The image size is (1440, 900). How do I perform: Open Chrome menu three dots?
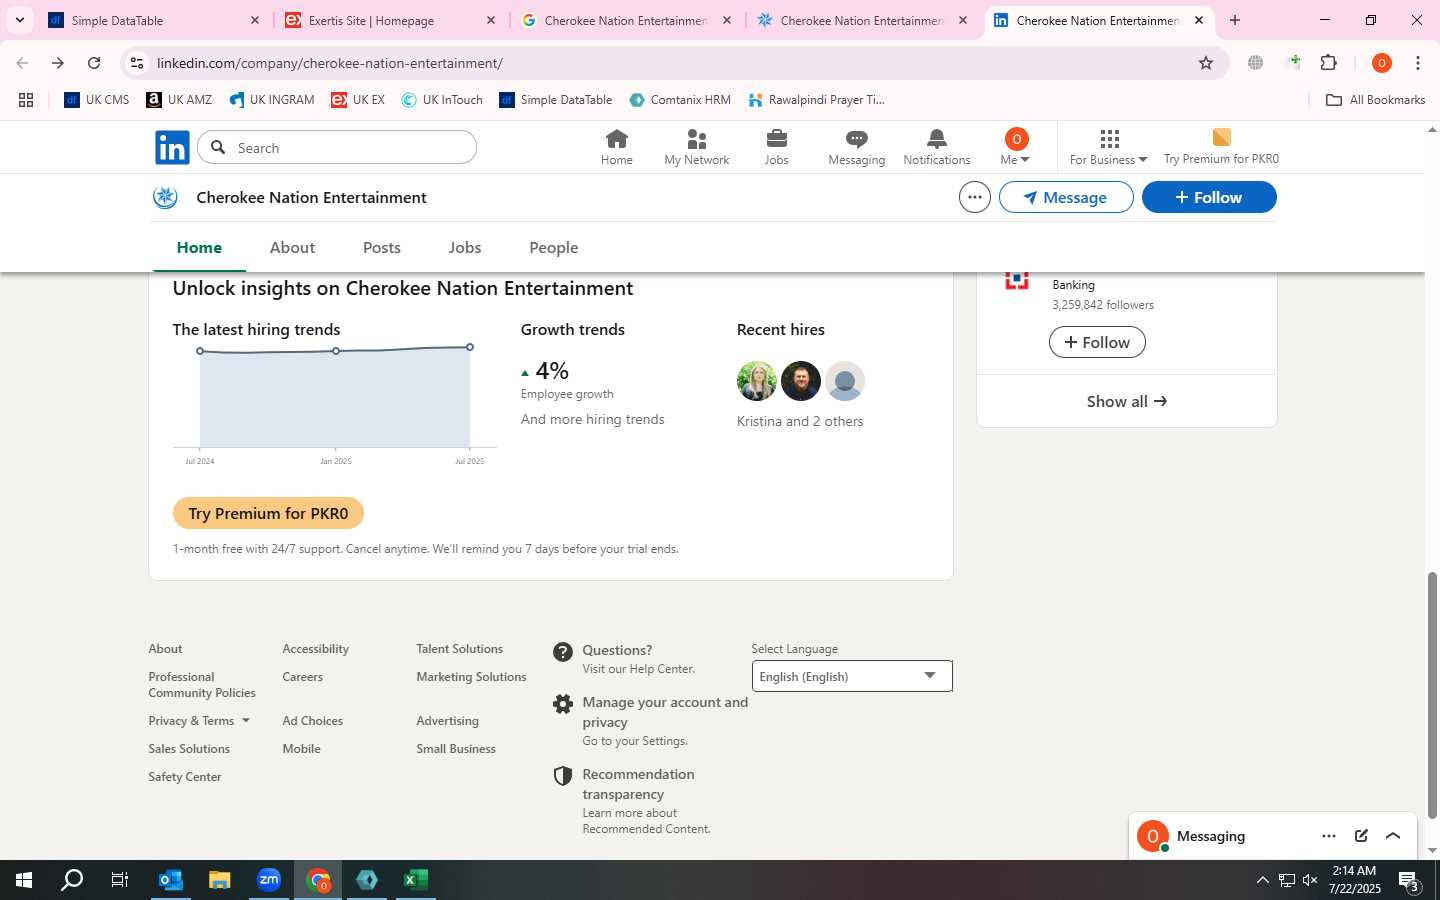[x=1418, y=63]
